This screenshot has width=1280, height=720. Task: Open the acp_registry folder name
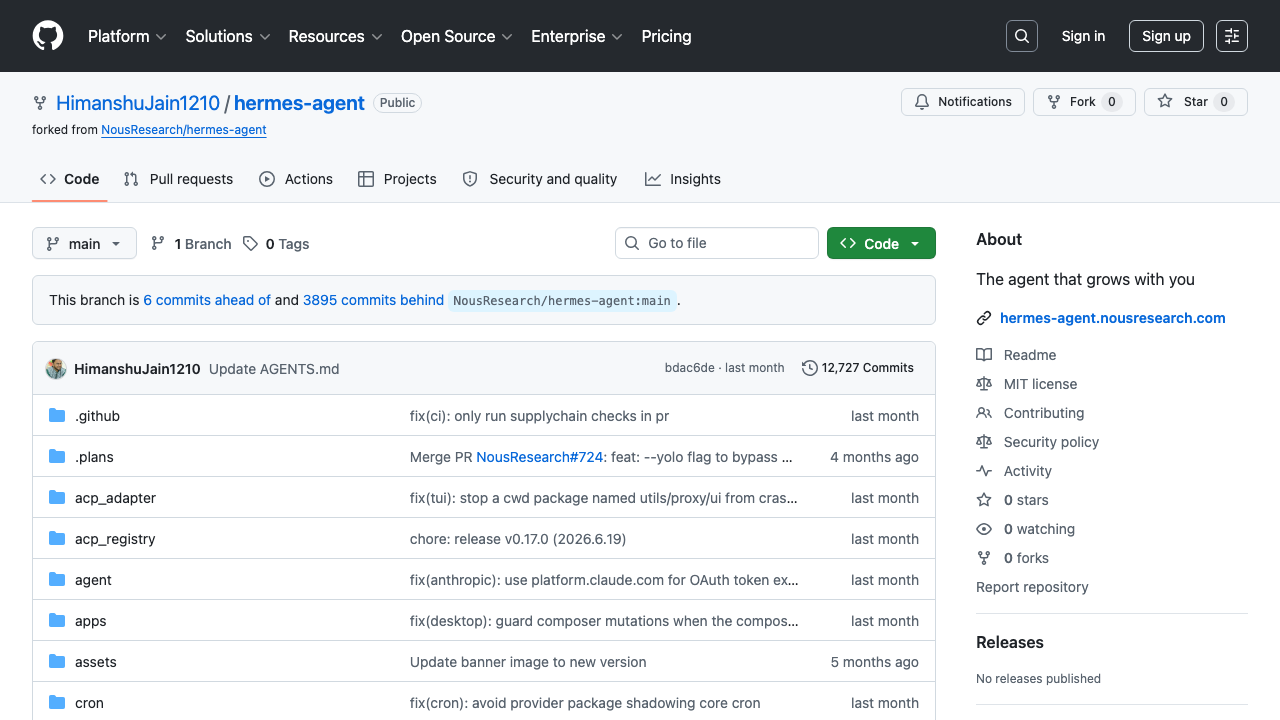pyautogui.click(x=115, y=539)
